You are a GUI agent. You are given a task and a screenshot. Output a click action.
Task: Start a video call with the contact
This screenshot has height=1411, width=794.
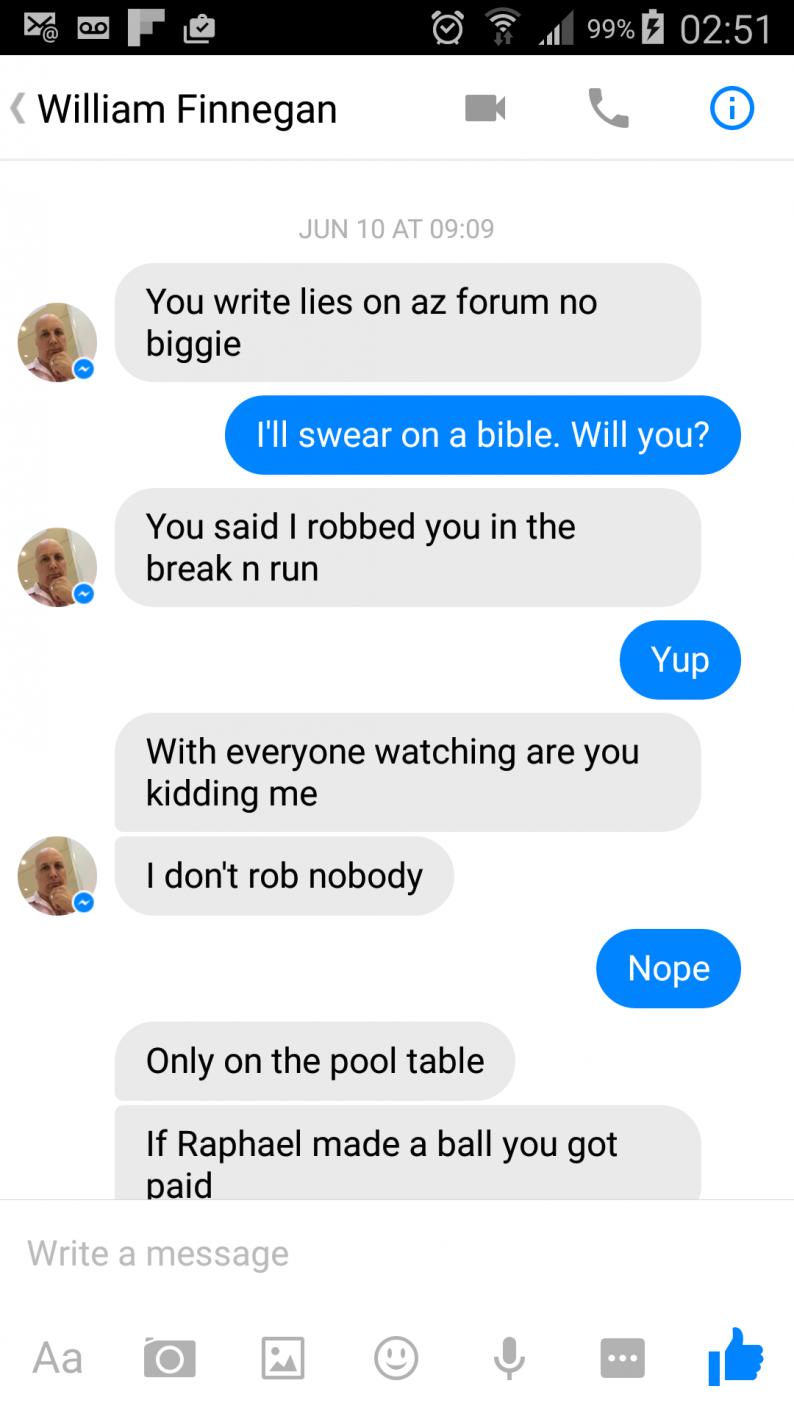[x=485, y=109]
